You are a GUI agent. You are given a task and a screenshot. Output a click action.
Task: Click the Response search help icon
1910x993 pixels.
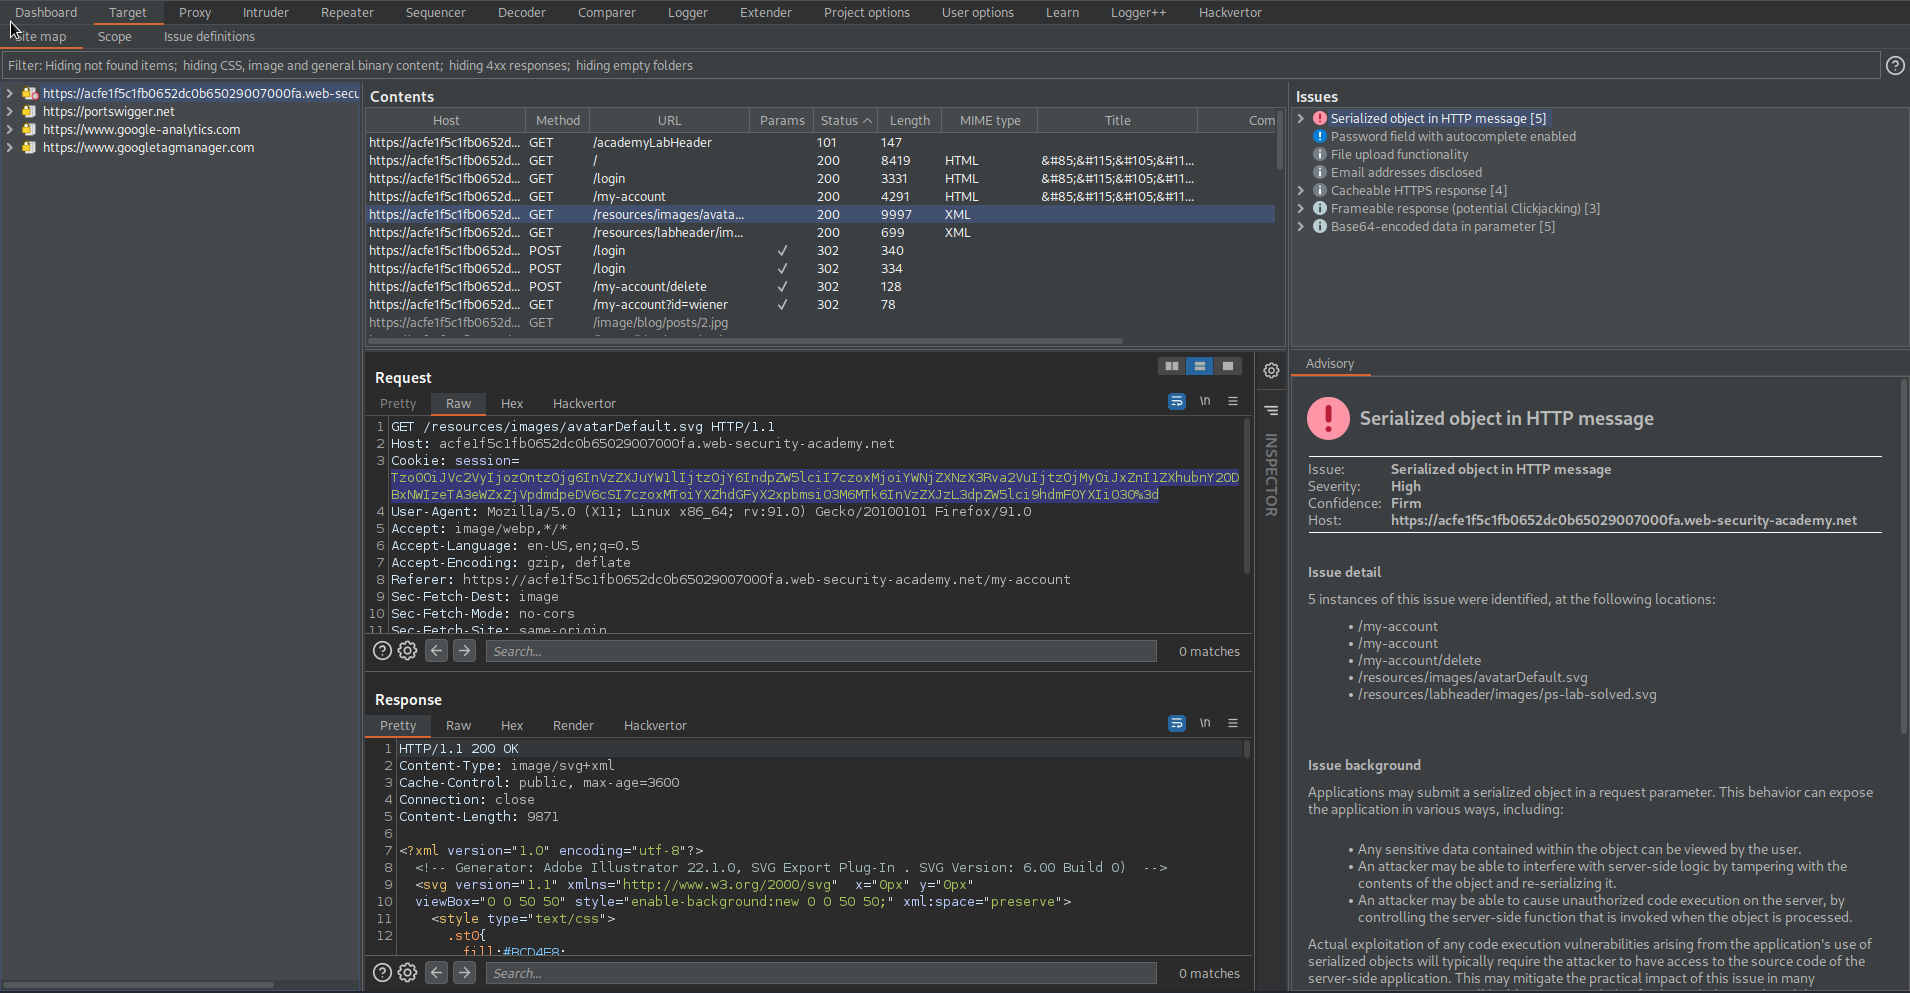[x=382, y=973]
